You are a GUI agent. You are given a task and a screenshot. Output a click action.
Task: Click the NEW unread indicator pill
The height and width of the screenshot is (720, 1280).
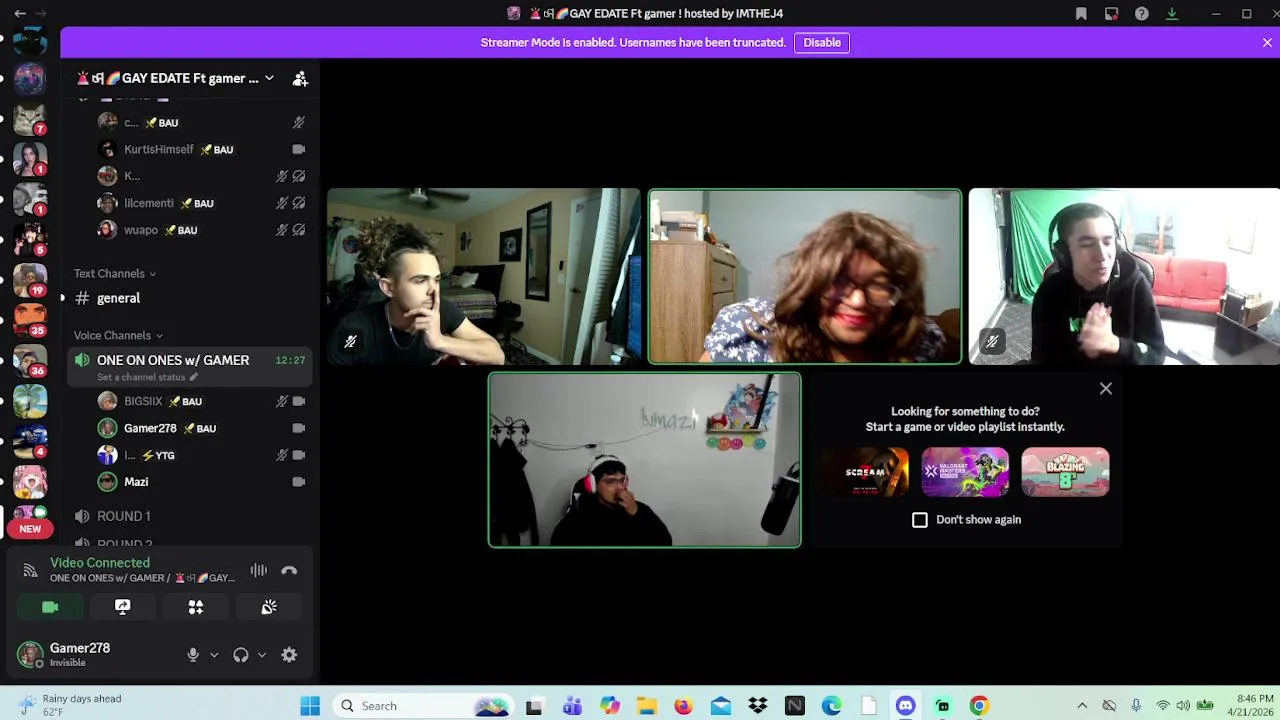point(30,529)
